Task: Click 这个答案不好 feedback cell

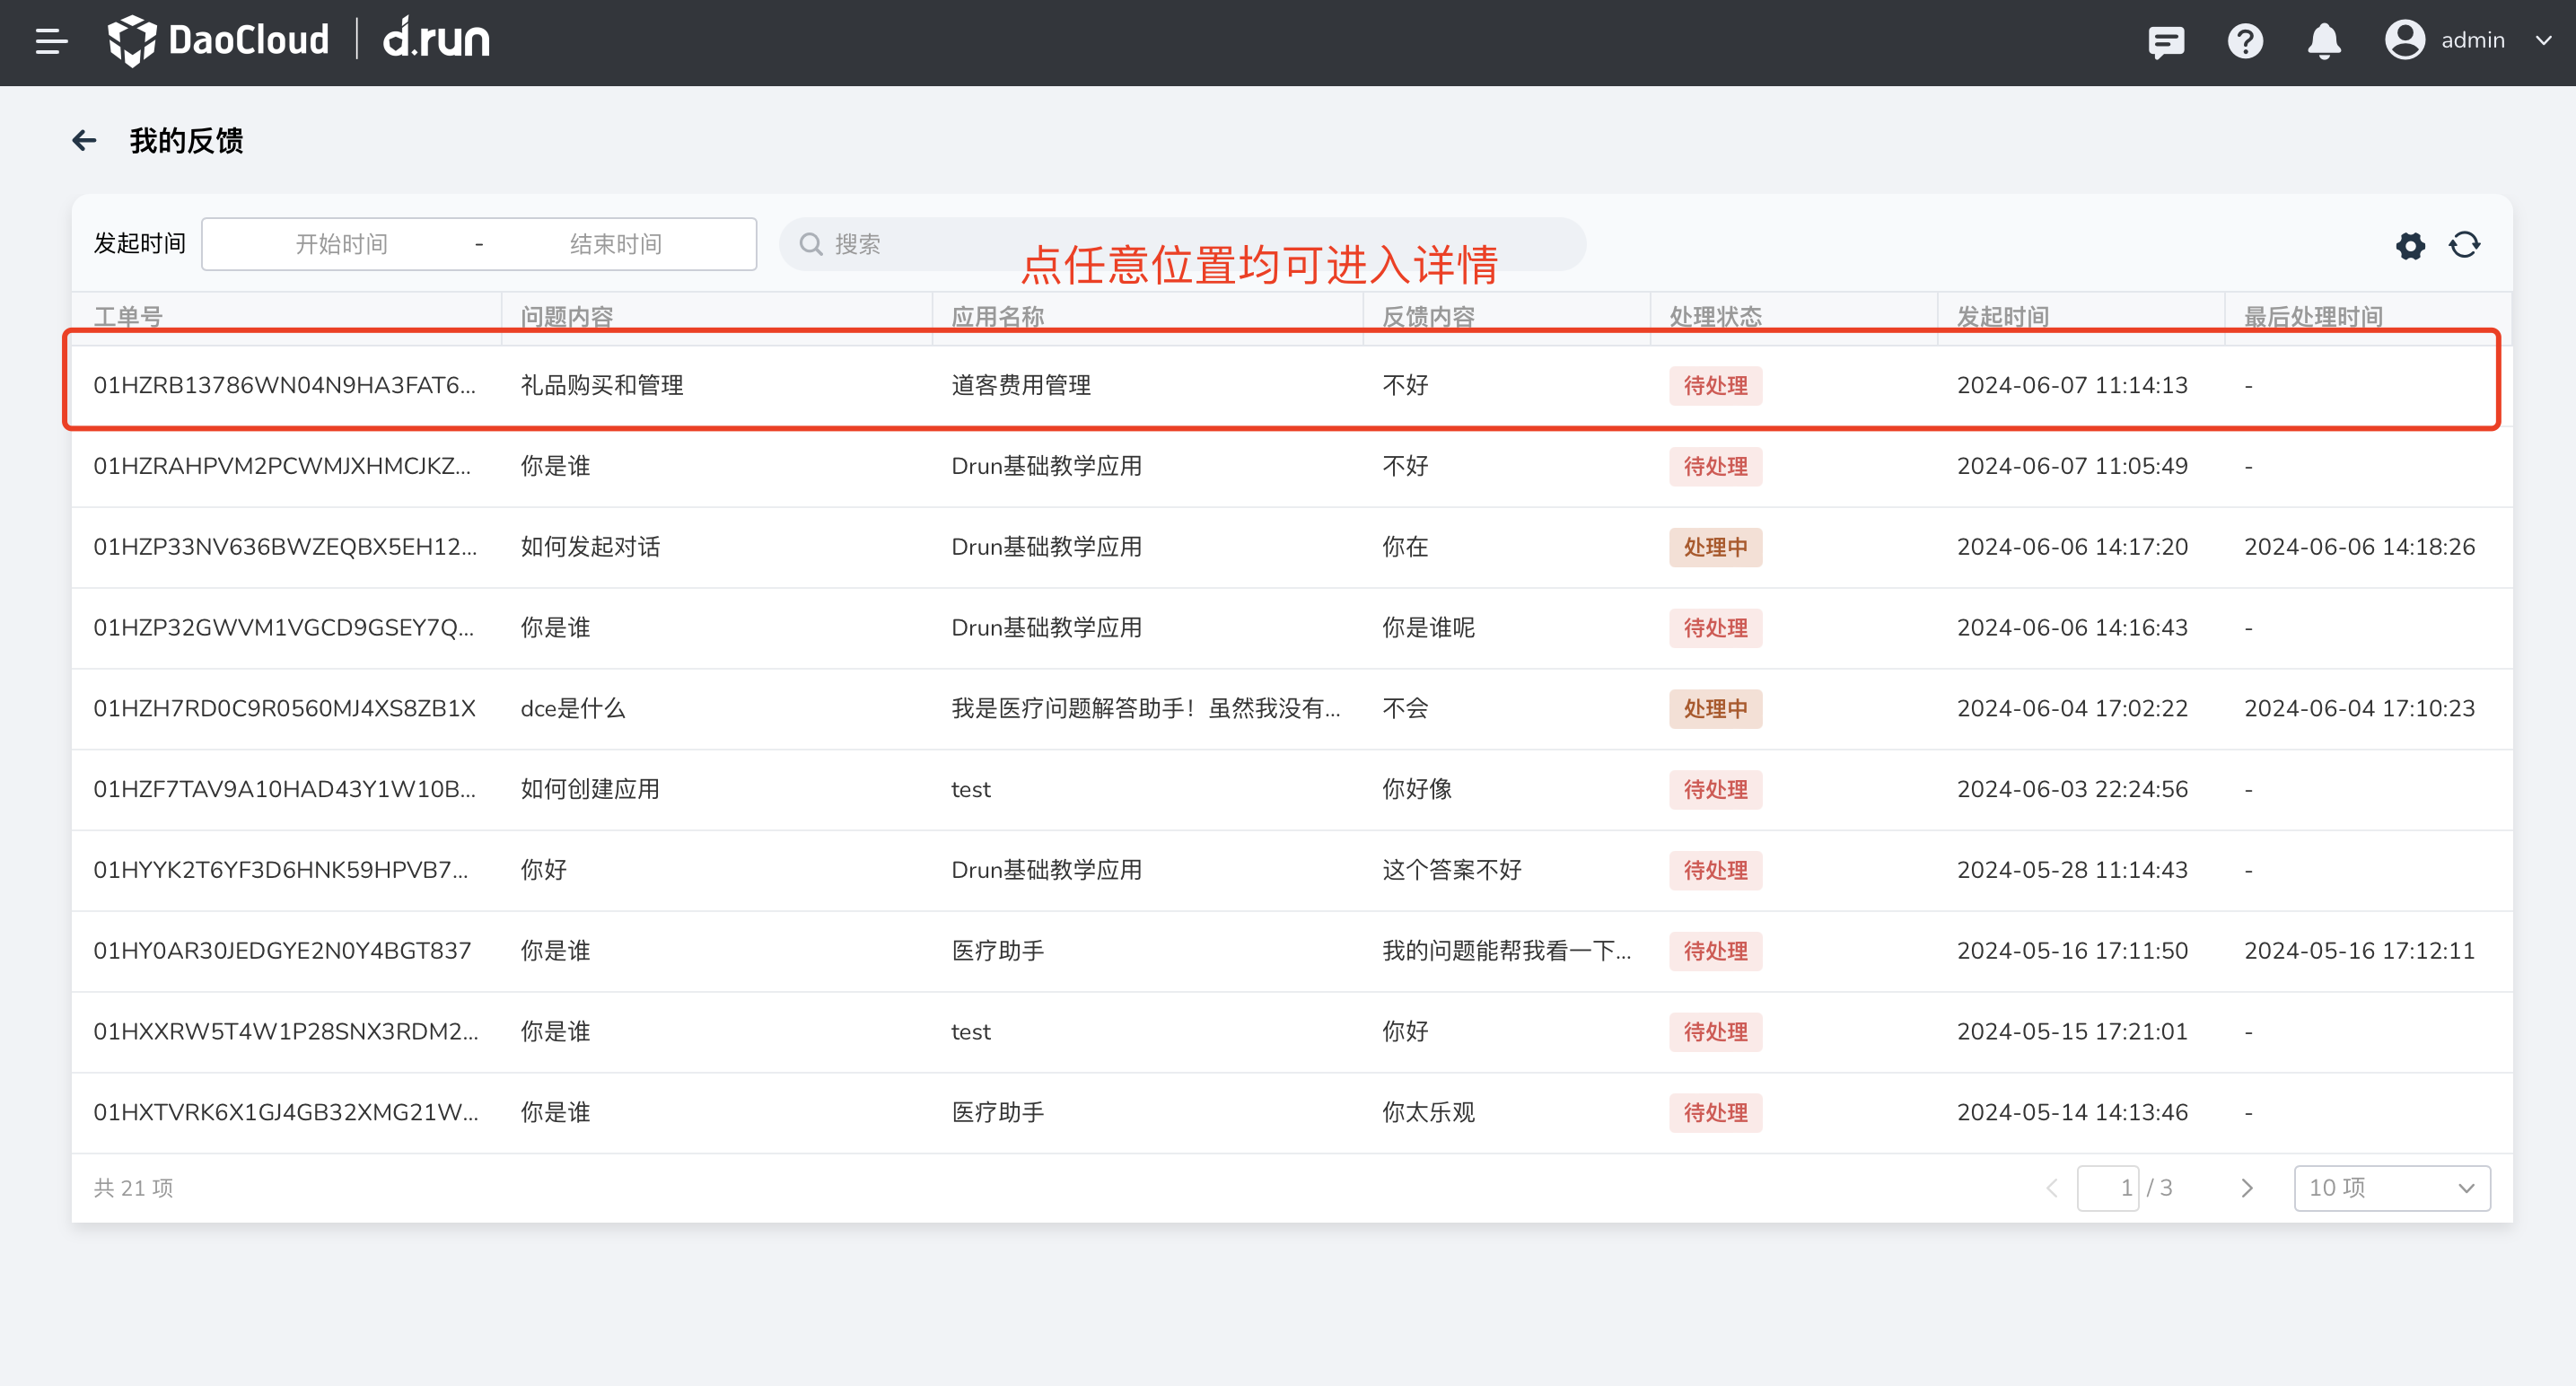Action: tap(1451, 870)
